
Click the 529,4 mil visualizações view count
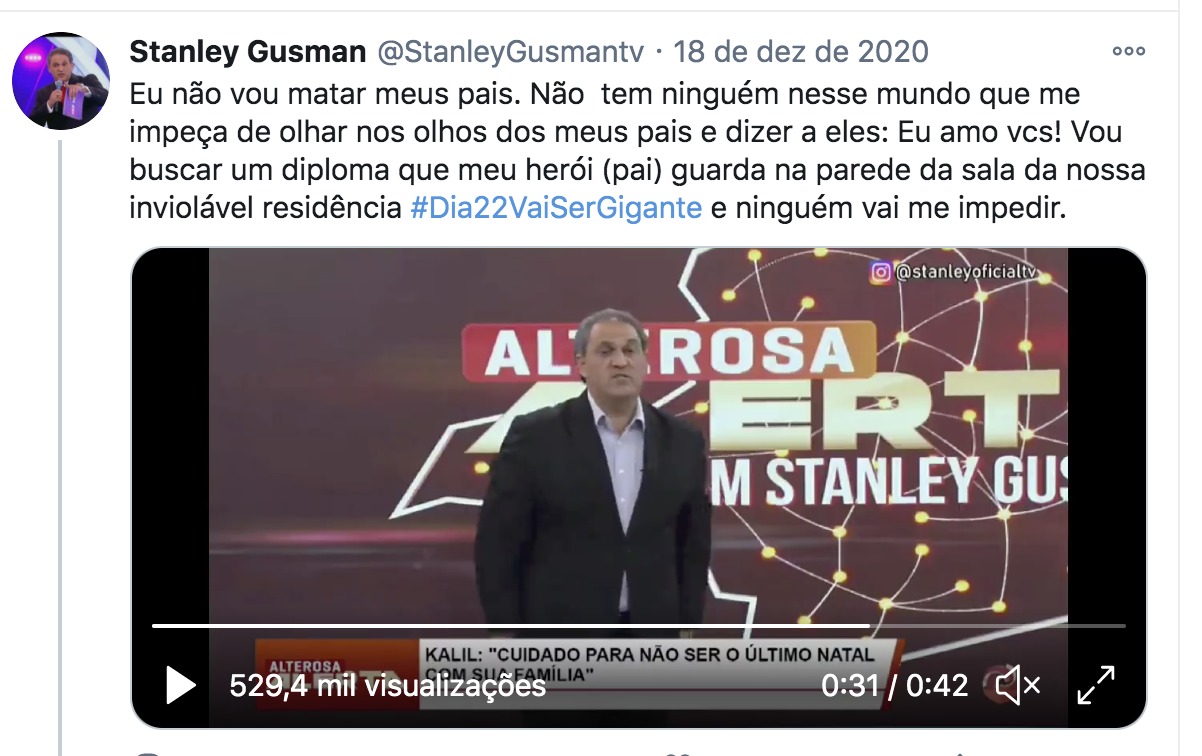coord(388,686)
